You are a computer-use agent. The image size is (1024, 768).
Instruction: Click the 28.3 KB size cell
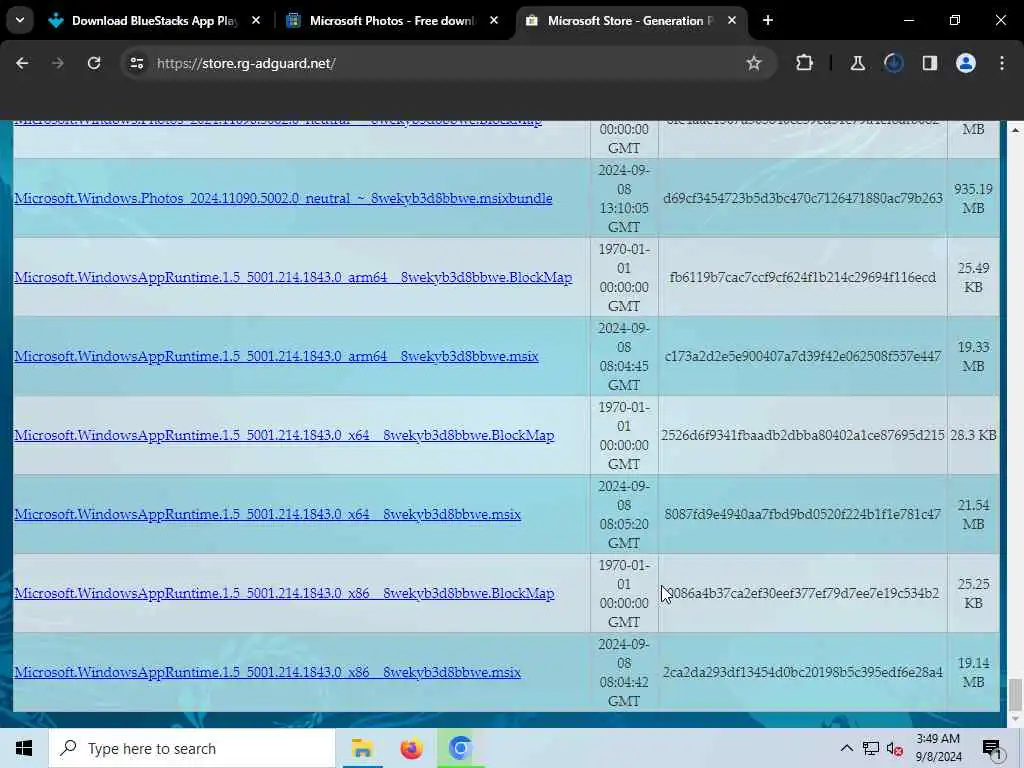[973, 435]
